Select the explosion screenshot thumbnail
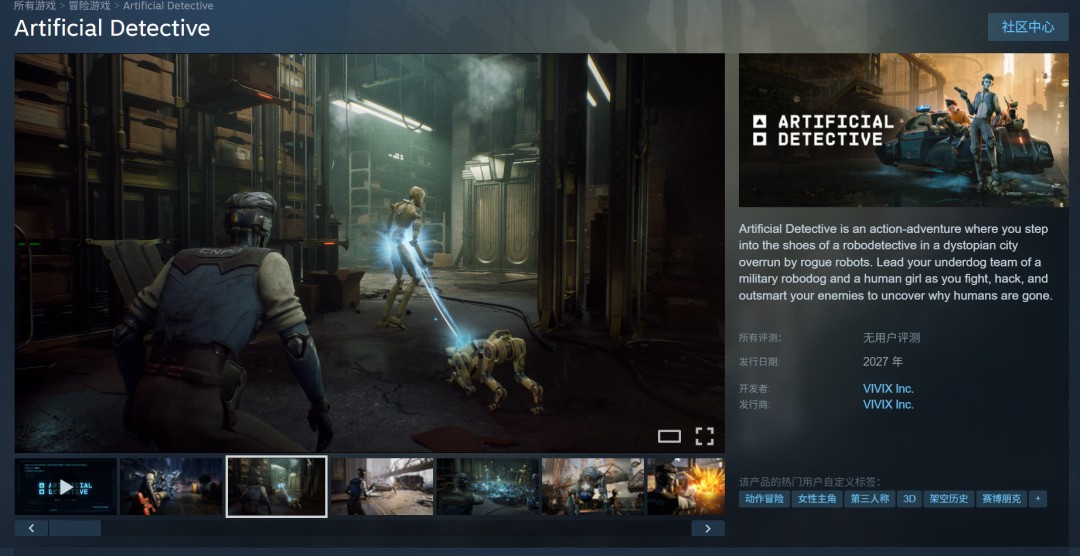This screenshot has width=1080, height=556. click(686, 487)
